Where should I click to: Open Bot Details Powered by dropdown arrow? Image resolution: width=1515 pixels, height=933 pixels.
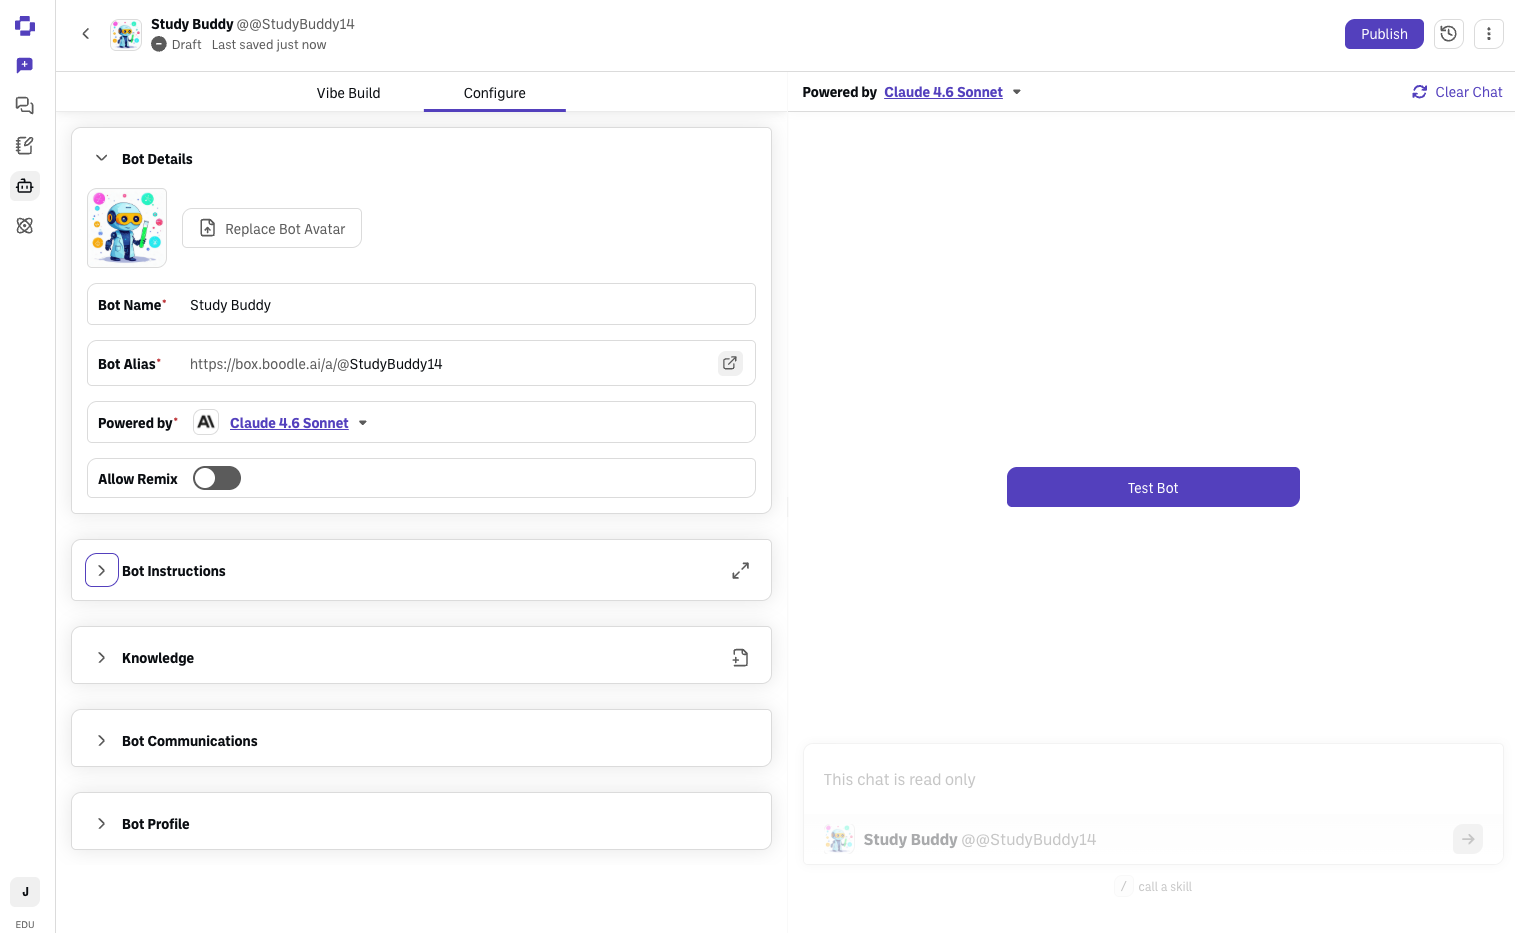tap(363, 423)
